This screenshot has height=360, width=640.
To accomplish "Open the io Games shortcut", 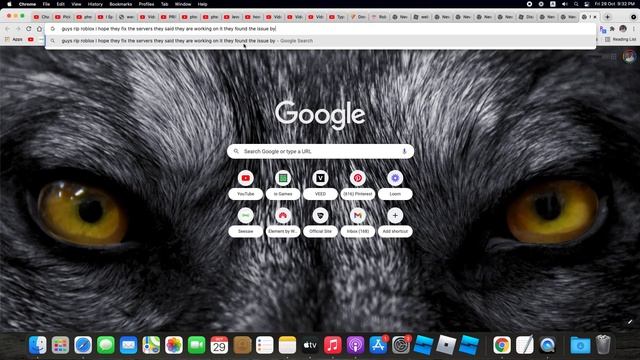I will pos(283,184).
